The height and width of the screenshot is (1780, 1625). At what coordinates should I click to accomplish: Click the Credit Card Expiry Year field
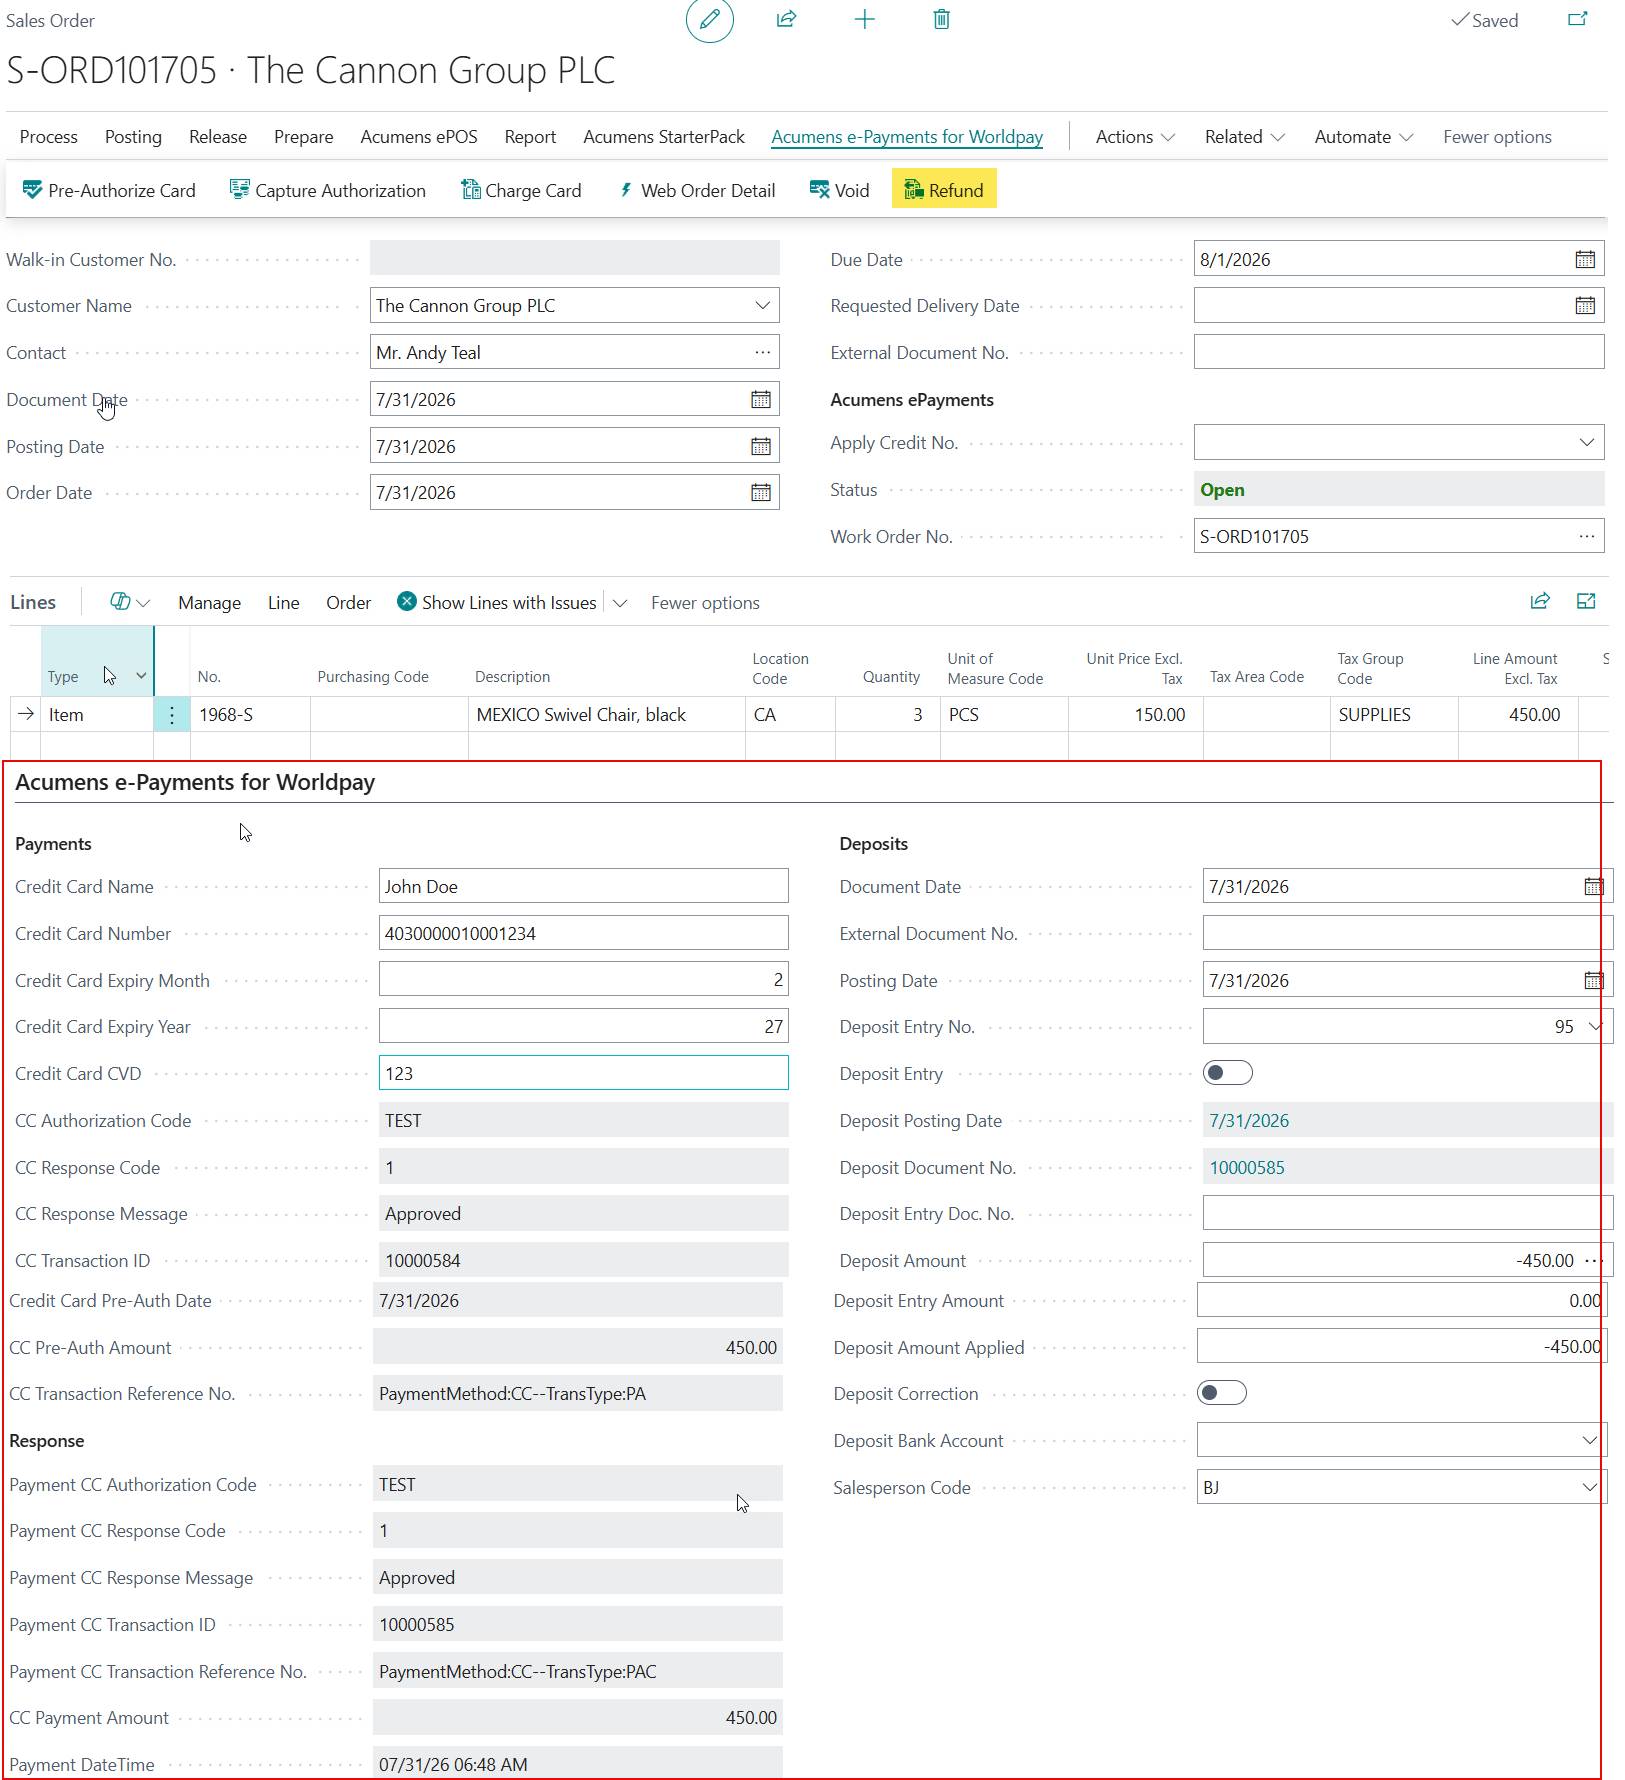pos(583,1026)
